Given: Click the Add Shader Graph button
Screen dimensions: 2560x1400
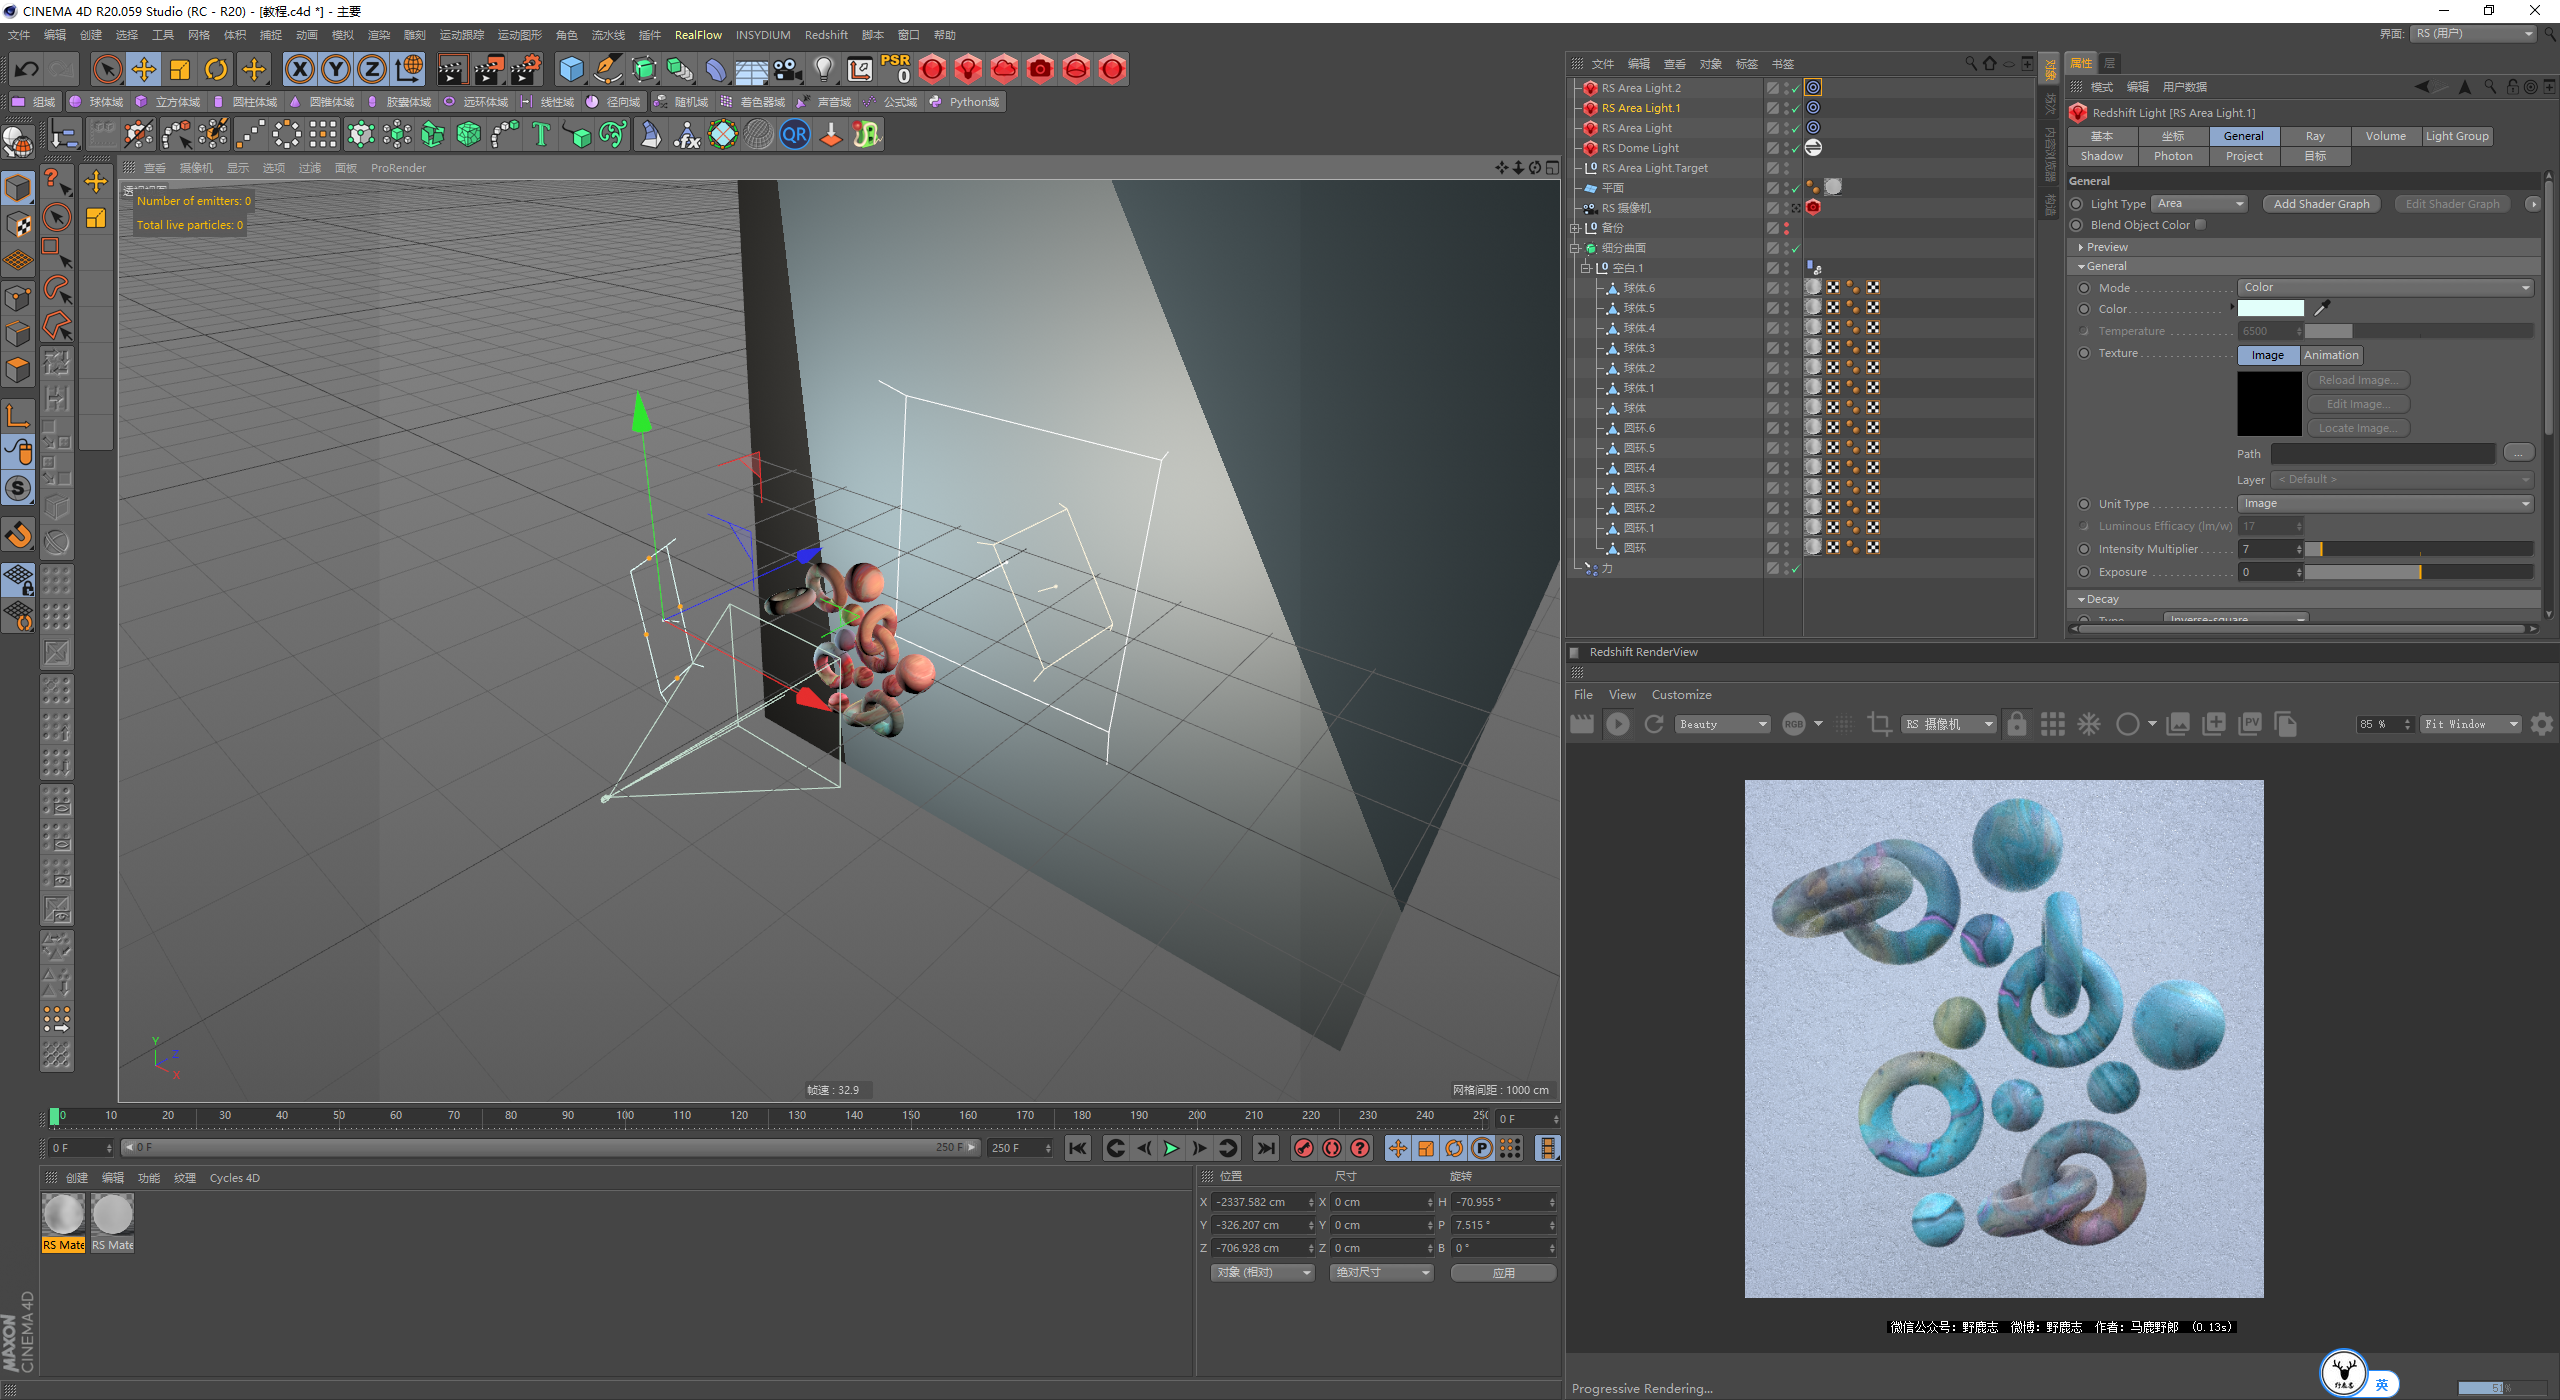Looking at the screenshot, I should [2320, 204].
